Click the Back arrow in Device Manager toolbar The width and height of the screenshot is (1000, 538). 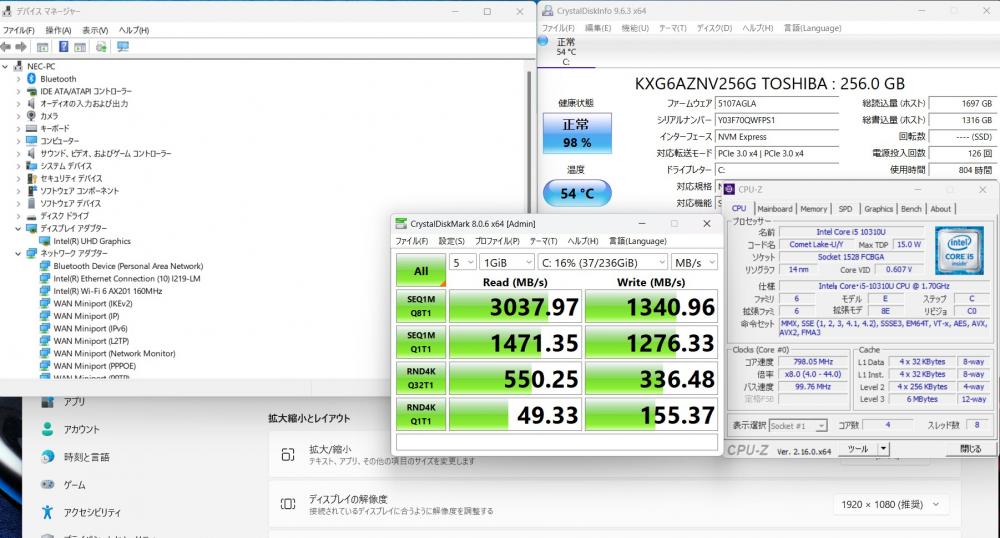coord(6,47)
